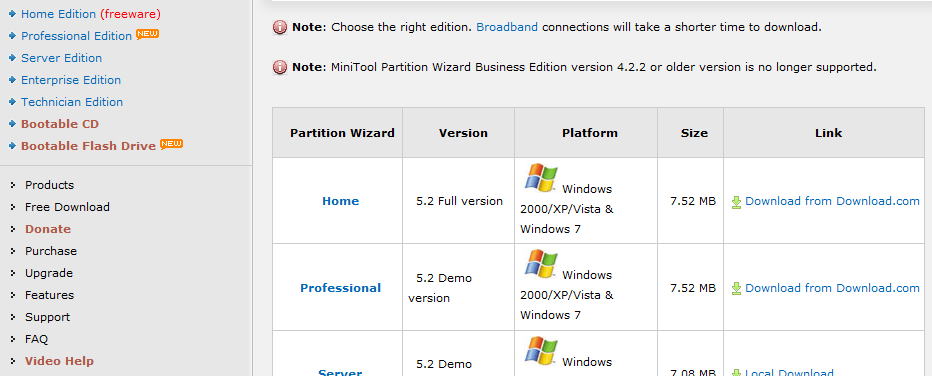The height and width of the screenshot is (376, 932).
Task: Go to Enterprise Edition sidebar link
Action: coord(71,80)
